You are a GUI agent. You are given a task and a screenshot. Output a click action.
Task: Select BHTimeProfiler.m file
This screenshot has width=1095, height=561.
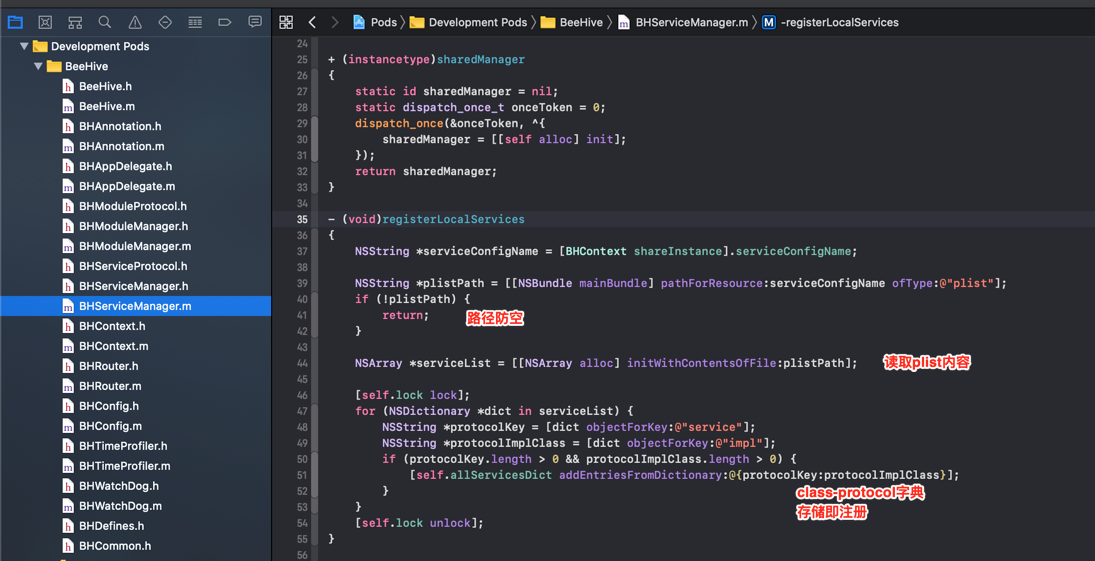pos(125,466)
